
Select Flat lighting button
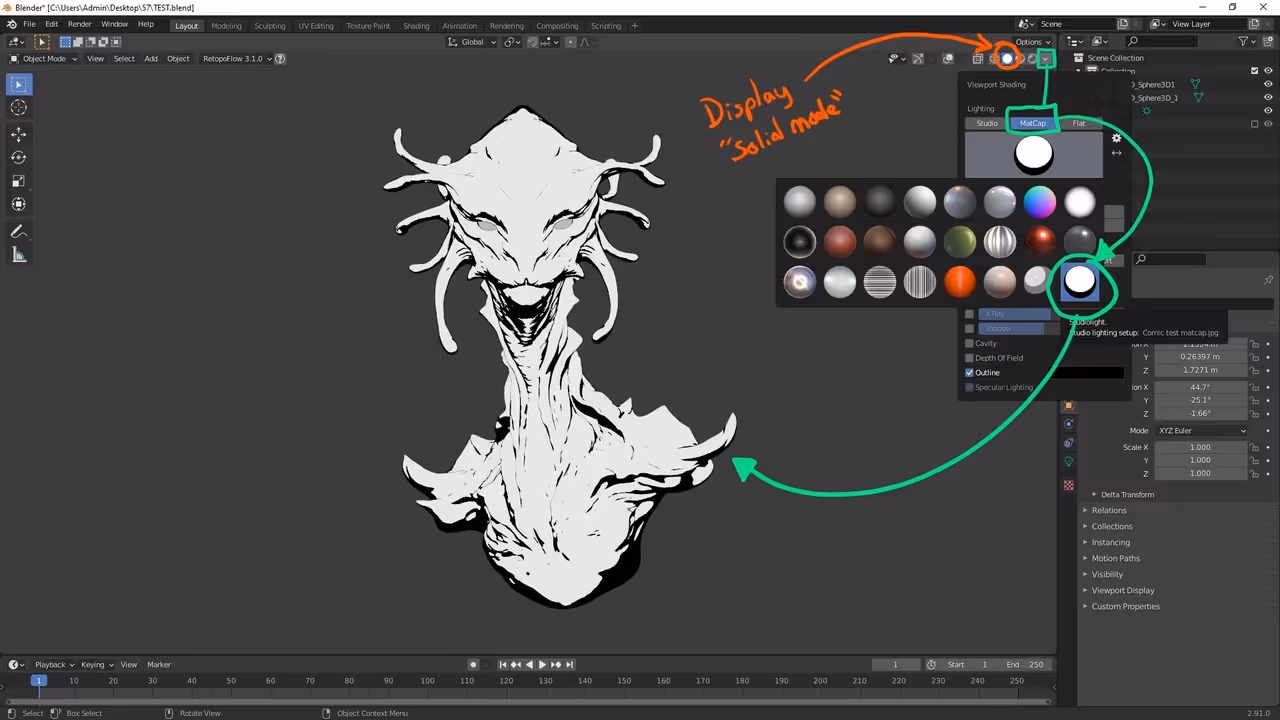[1078, 124]
